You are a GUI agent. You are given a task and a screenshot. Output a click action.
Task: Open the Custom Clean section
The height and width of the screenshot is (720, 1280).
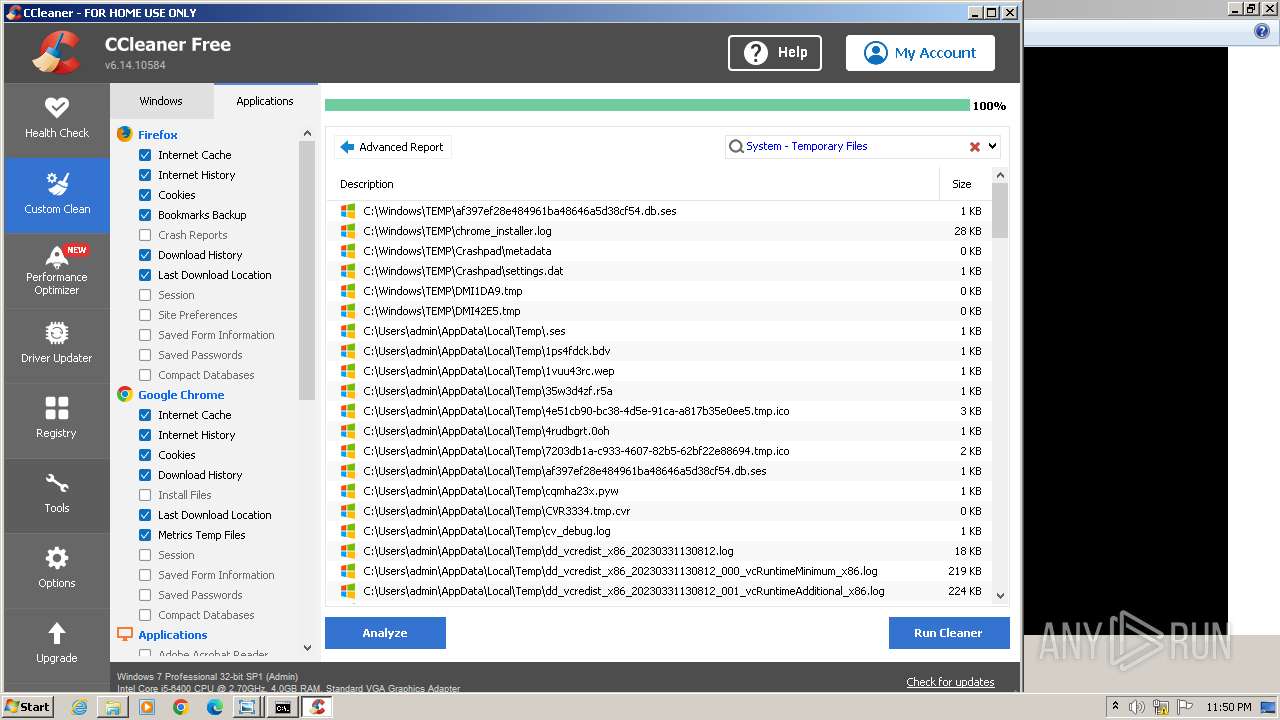57,196
